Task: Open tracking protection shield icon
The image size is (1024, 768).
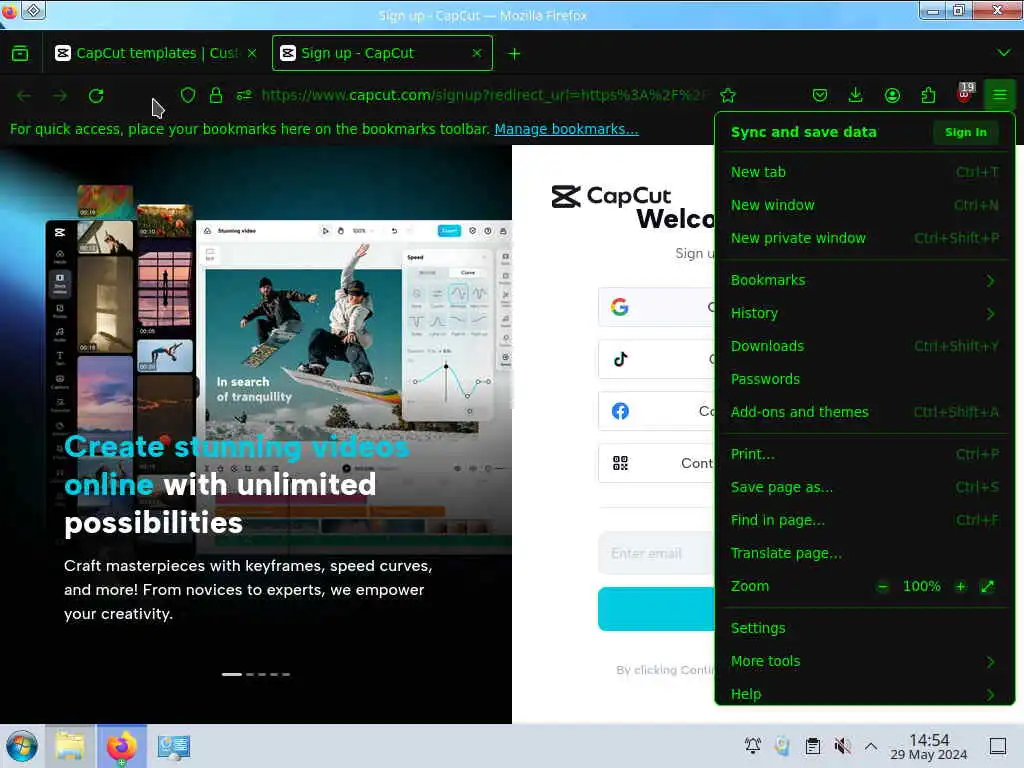Action: click(188, 95)
